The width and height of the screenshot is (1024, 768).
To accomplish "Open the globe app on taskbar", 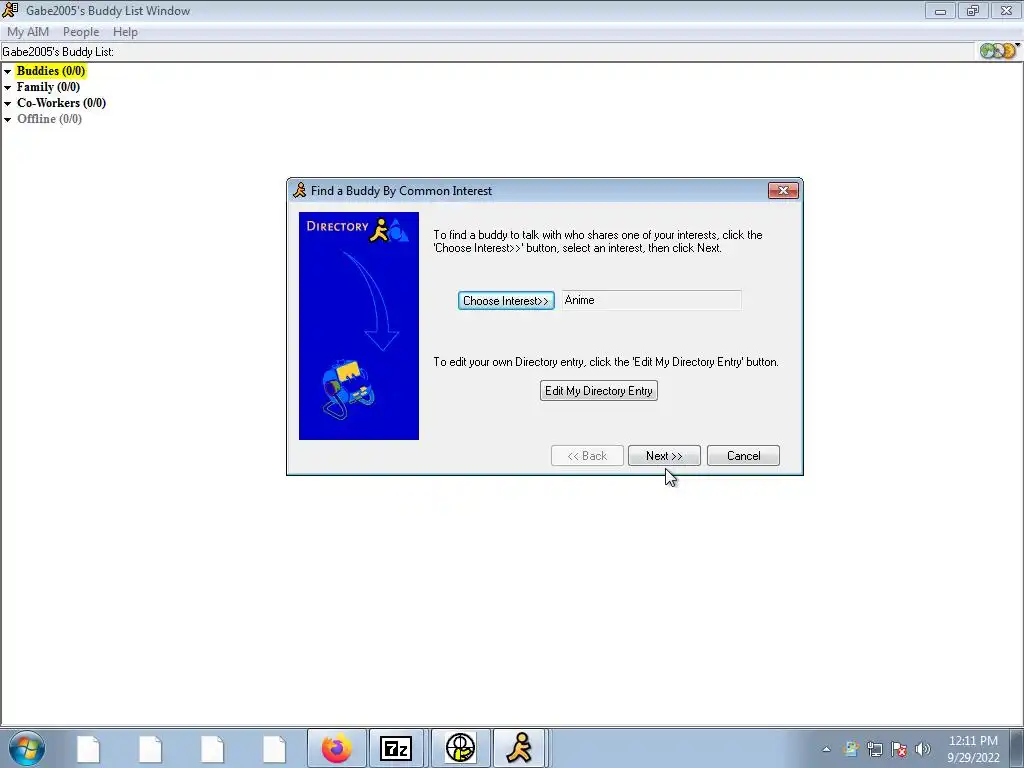I will point(460,748).
